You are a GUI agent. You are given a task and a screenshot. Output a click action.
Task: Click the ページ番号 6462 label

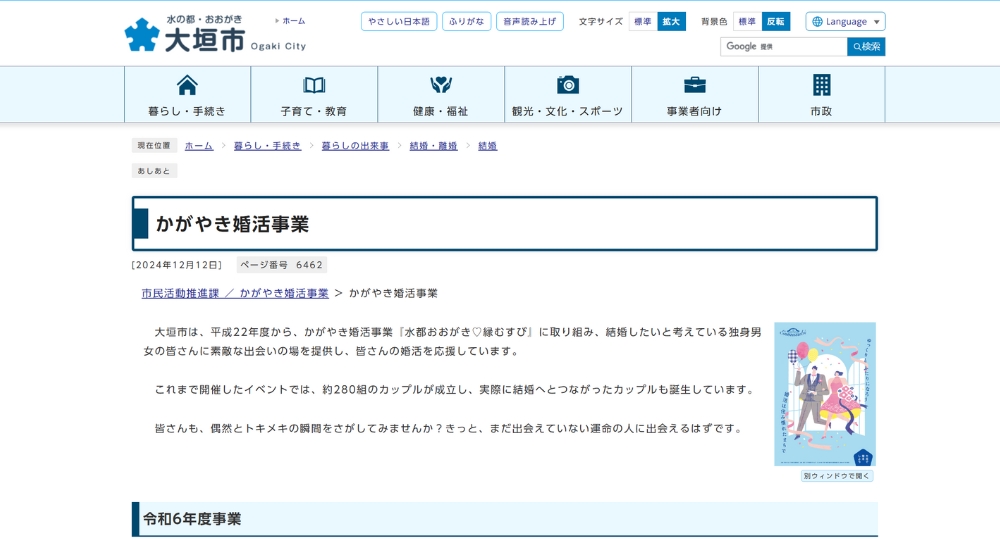click(x=281, y=265)
